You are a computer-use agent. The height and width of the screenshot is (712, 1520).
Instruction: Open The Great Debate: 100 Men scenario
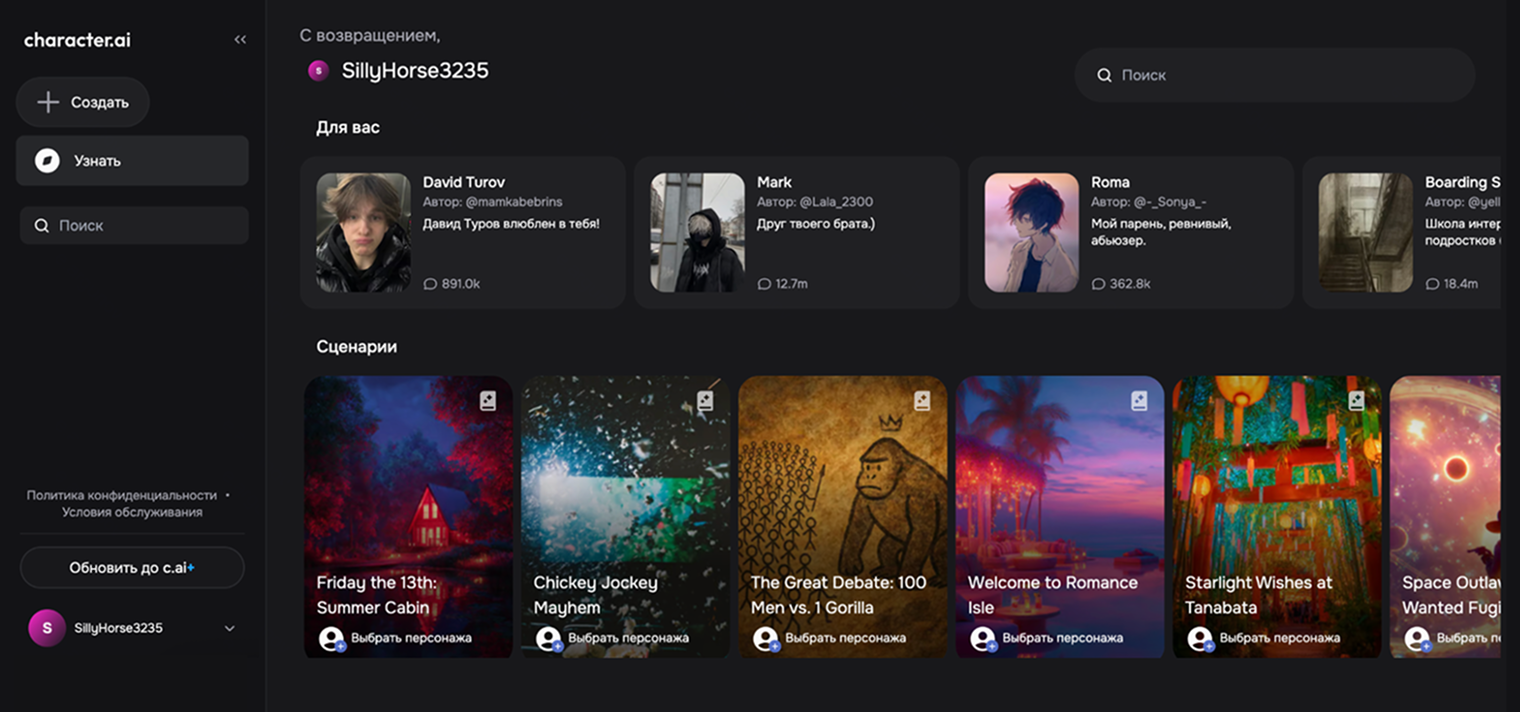coord(842,517)
